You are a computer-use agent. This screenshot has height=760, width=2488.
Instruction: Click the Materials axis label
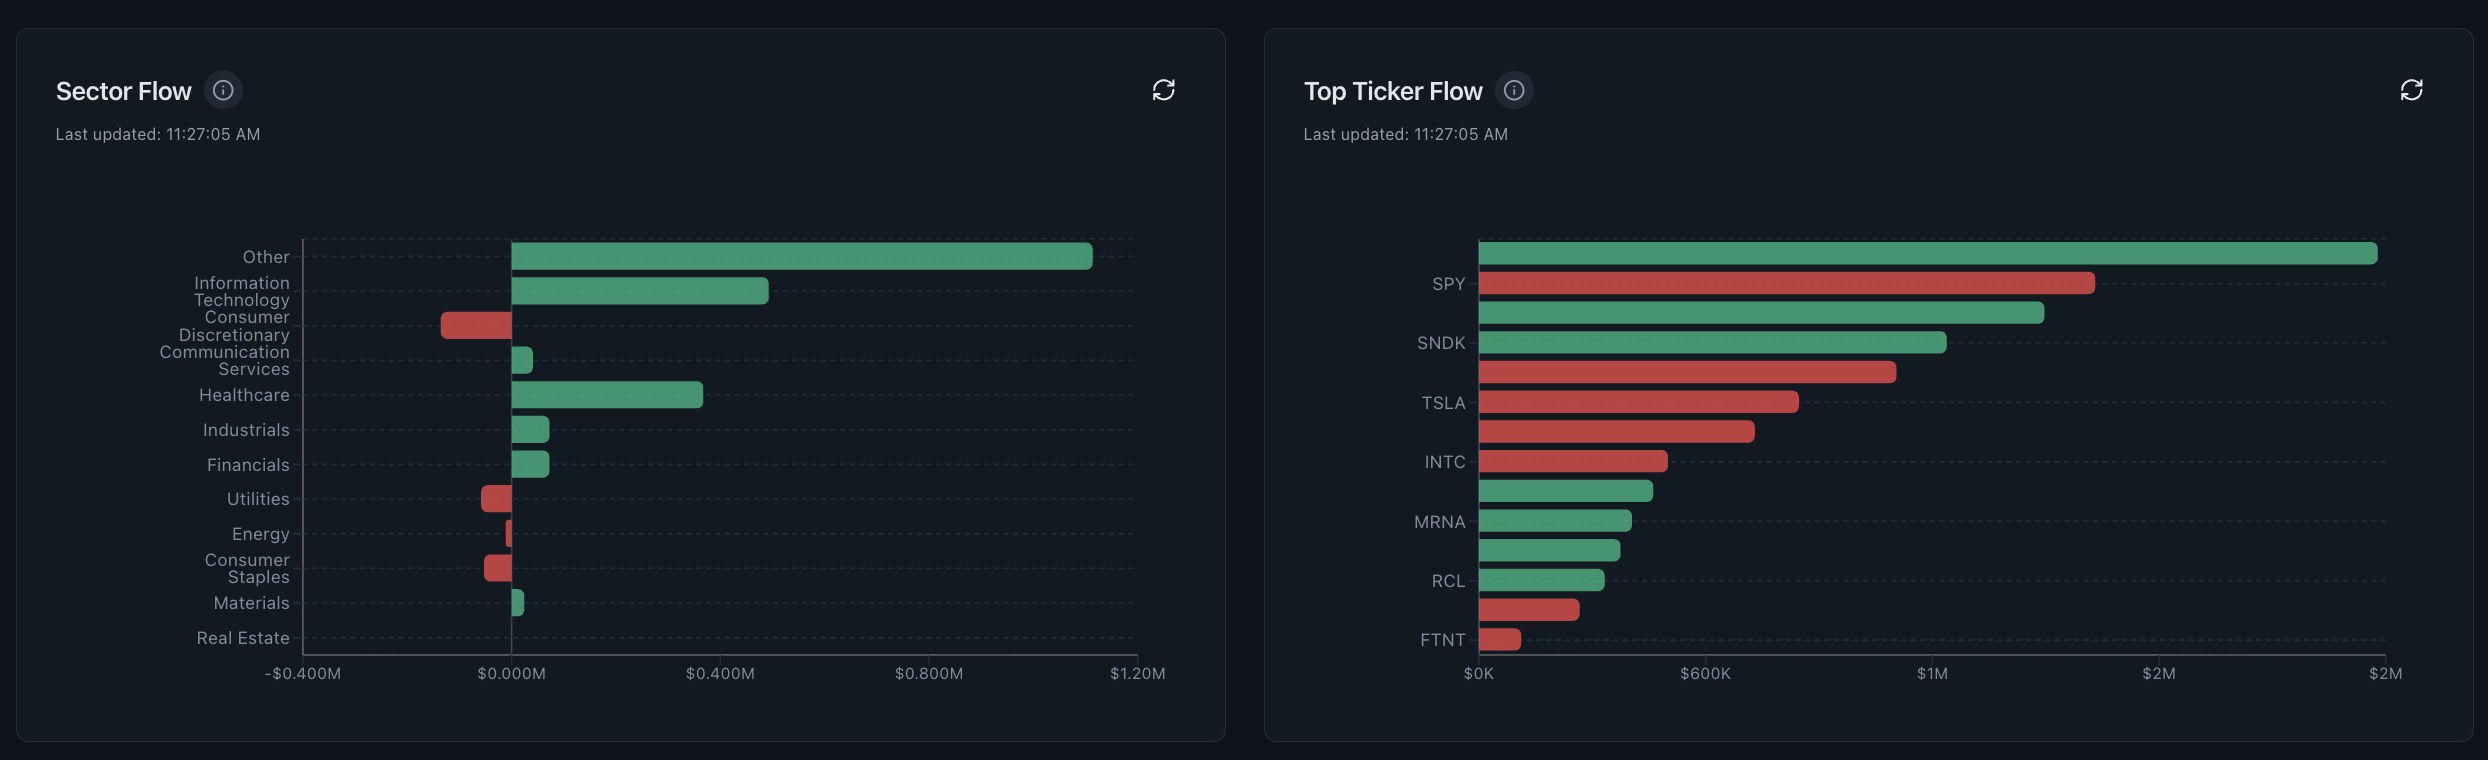tap(252, 603)
